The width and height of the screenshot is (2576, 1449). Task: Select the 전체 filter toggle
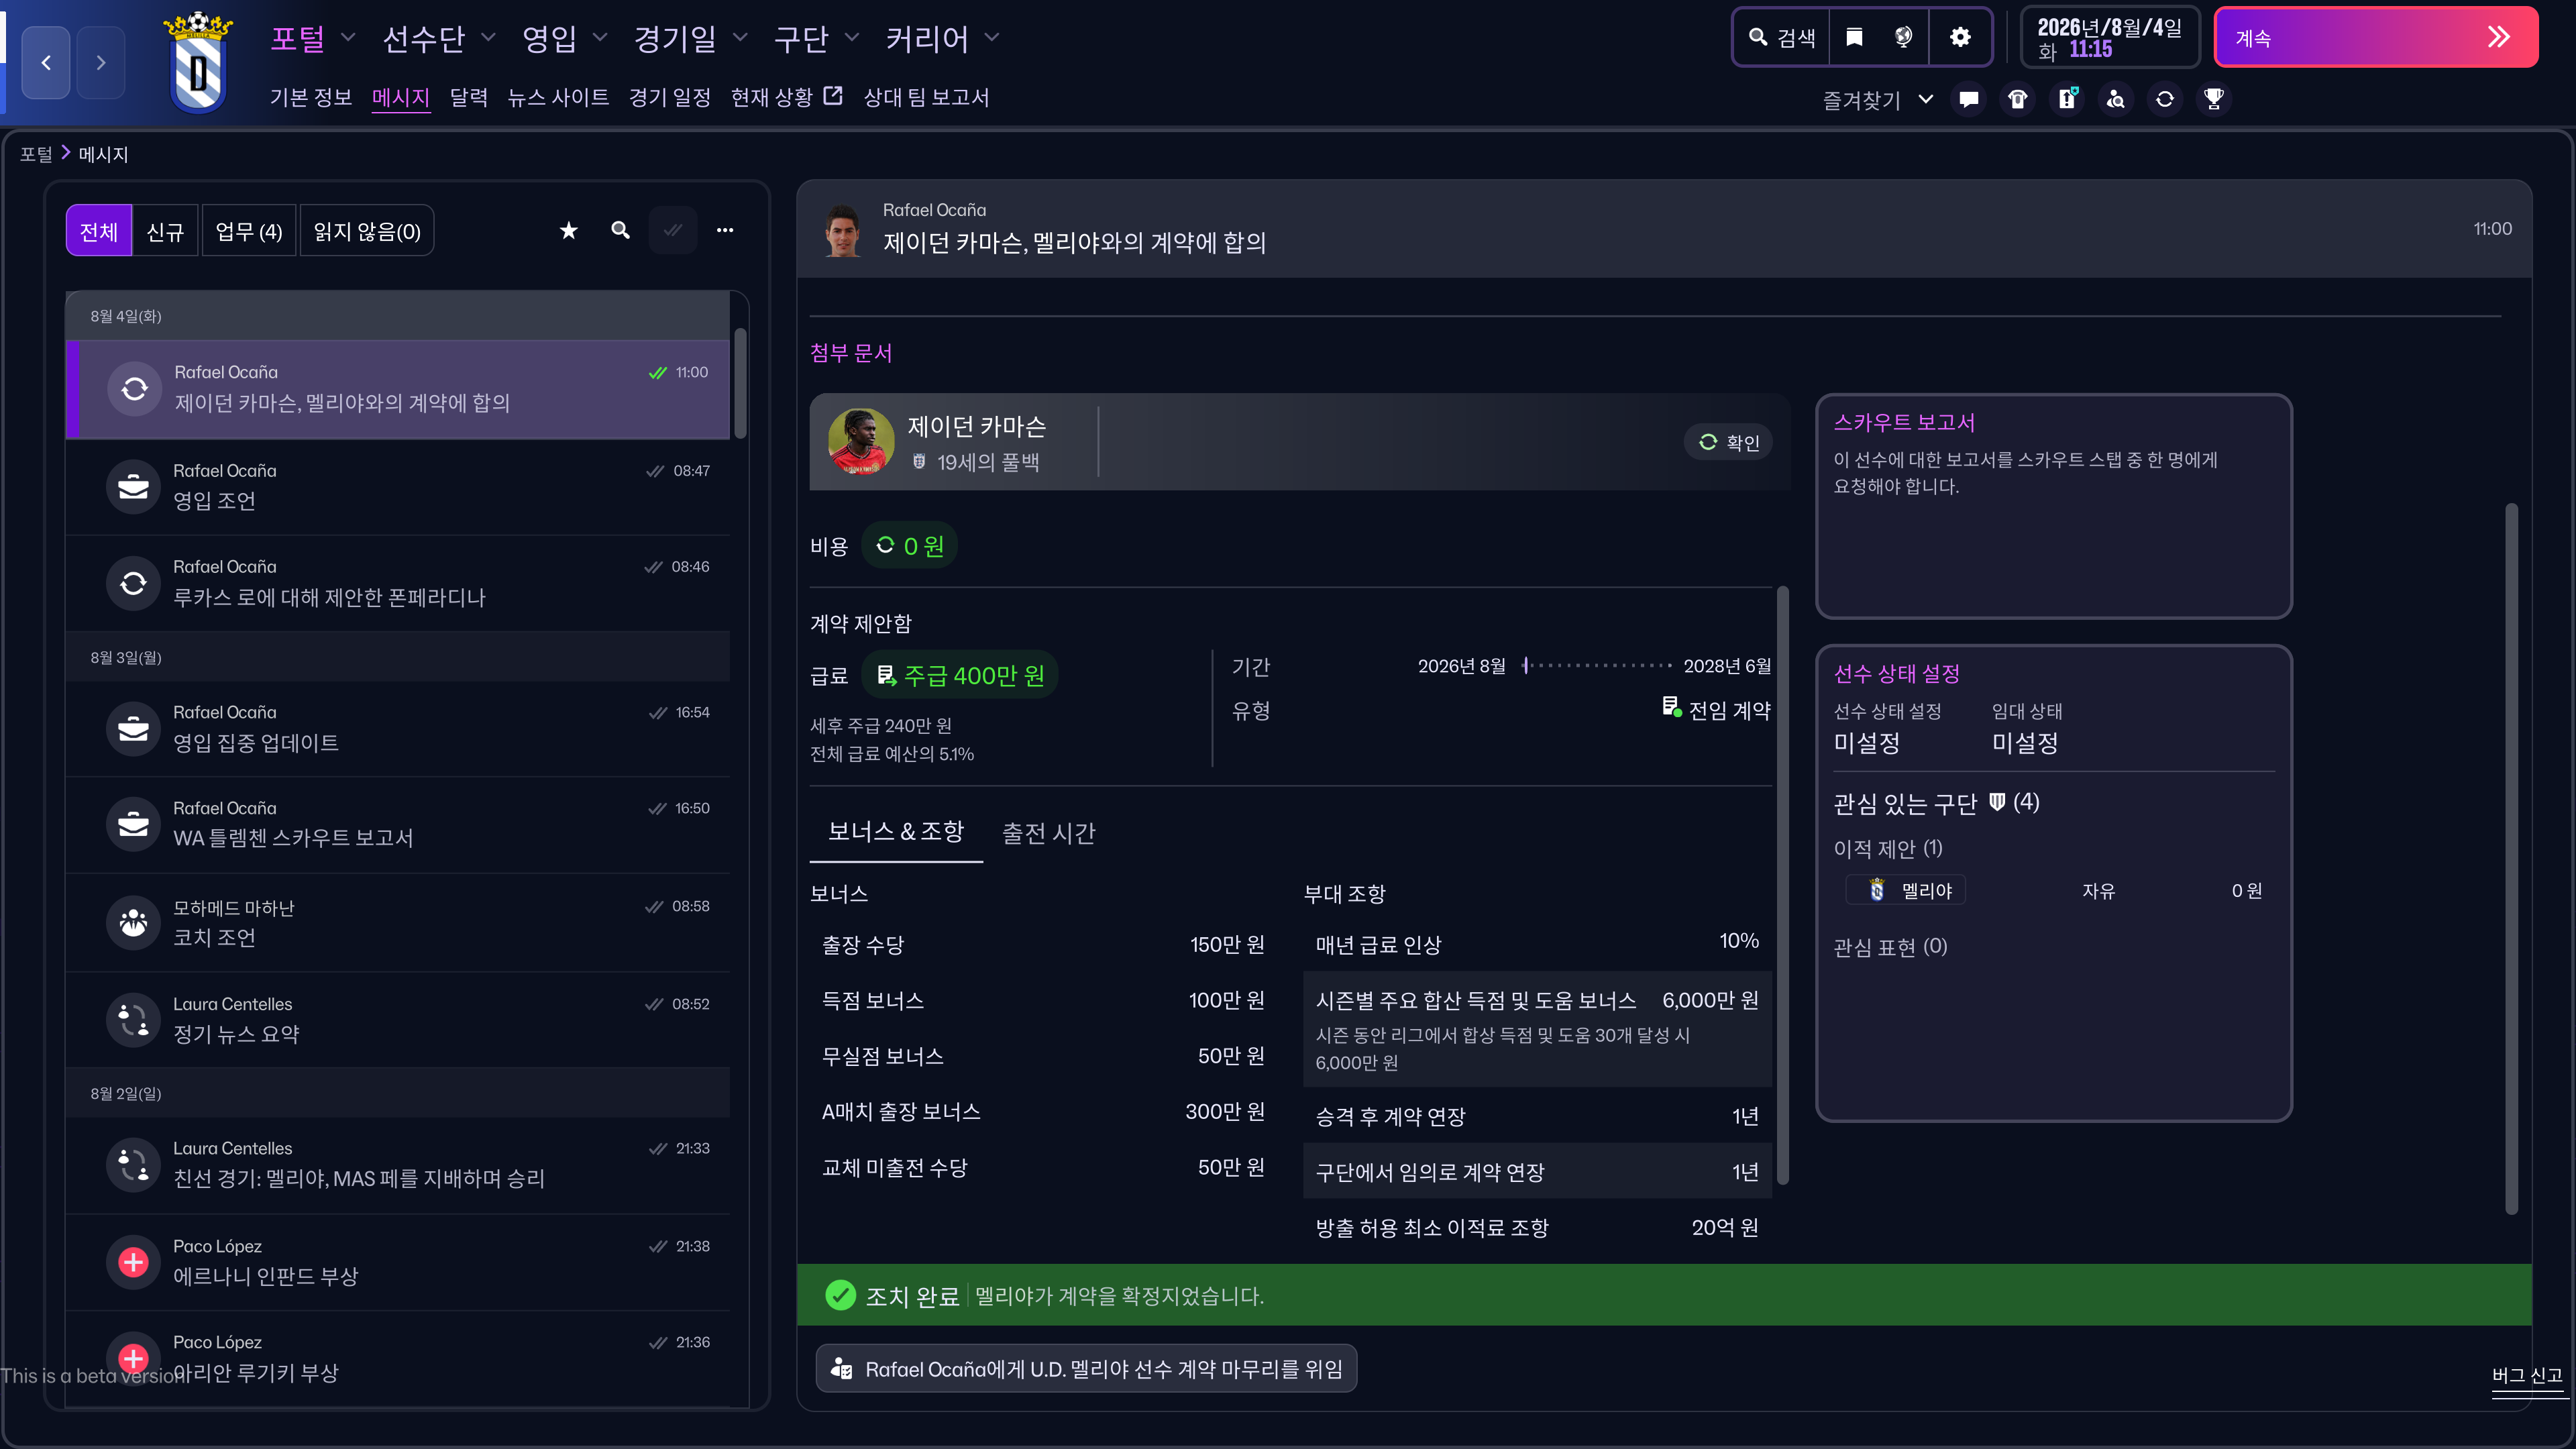point(99,231)
